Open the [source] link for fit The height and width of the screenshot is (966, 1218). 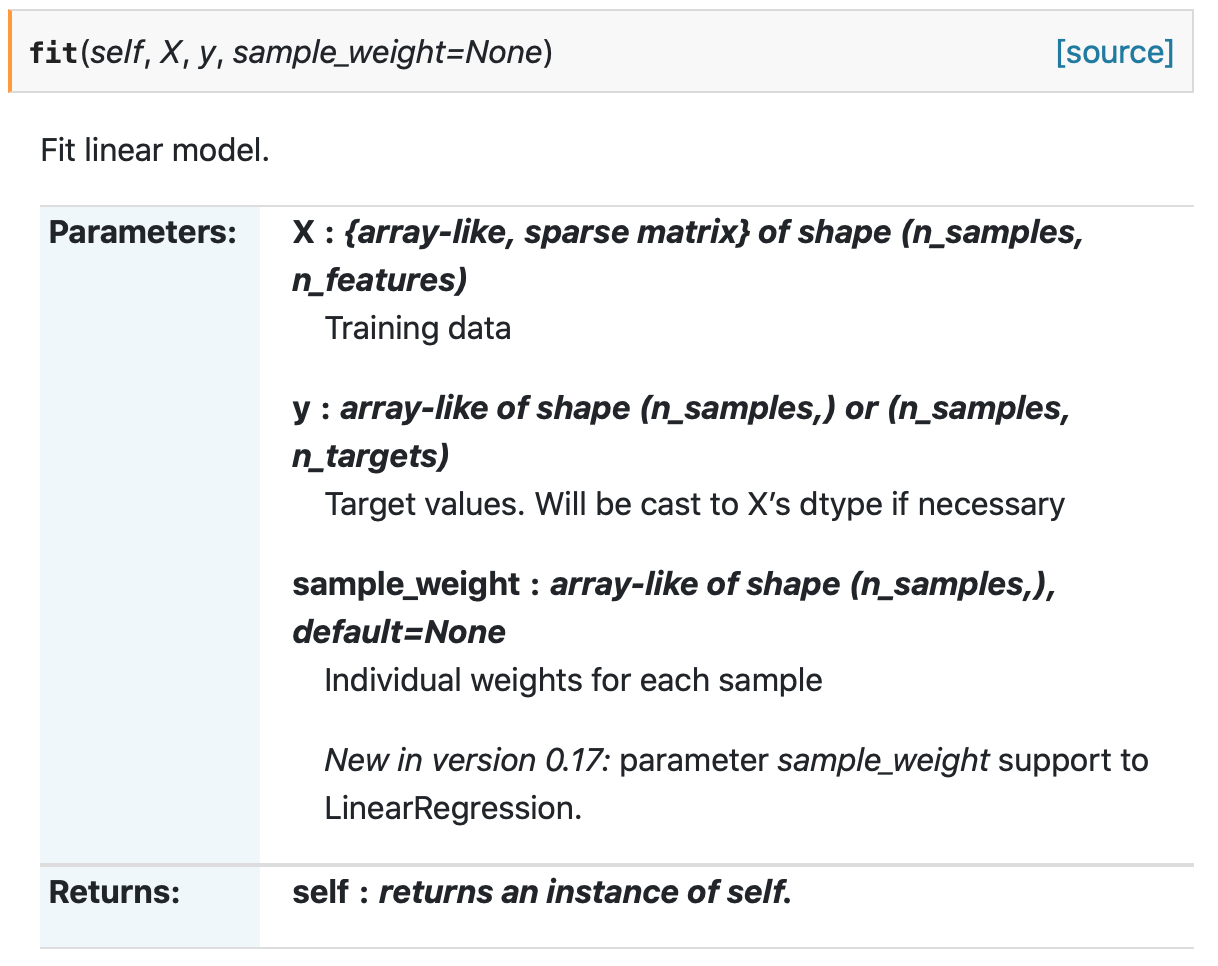(1114, 52)
